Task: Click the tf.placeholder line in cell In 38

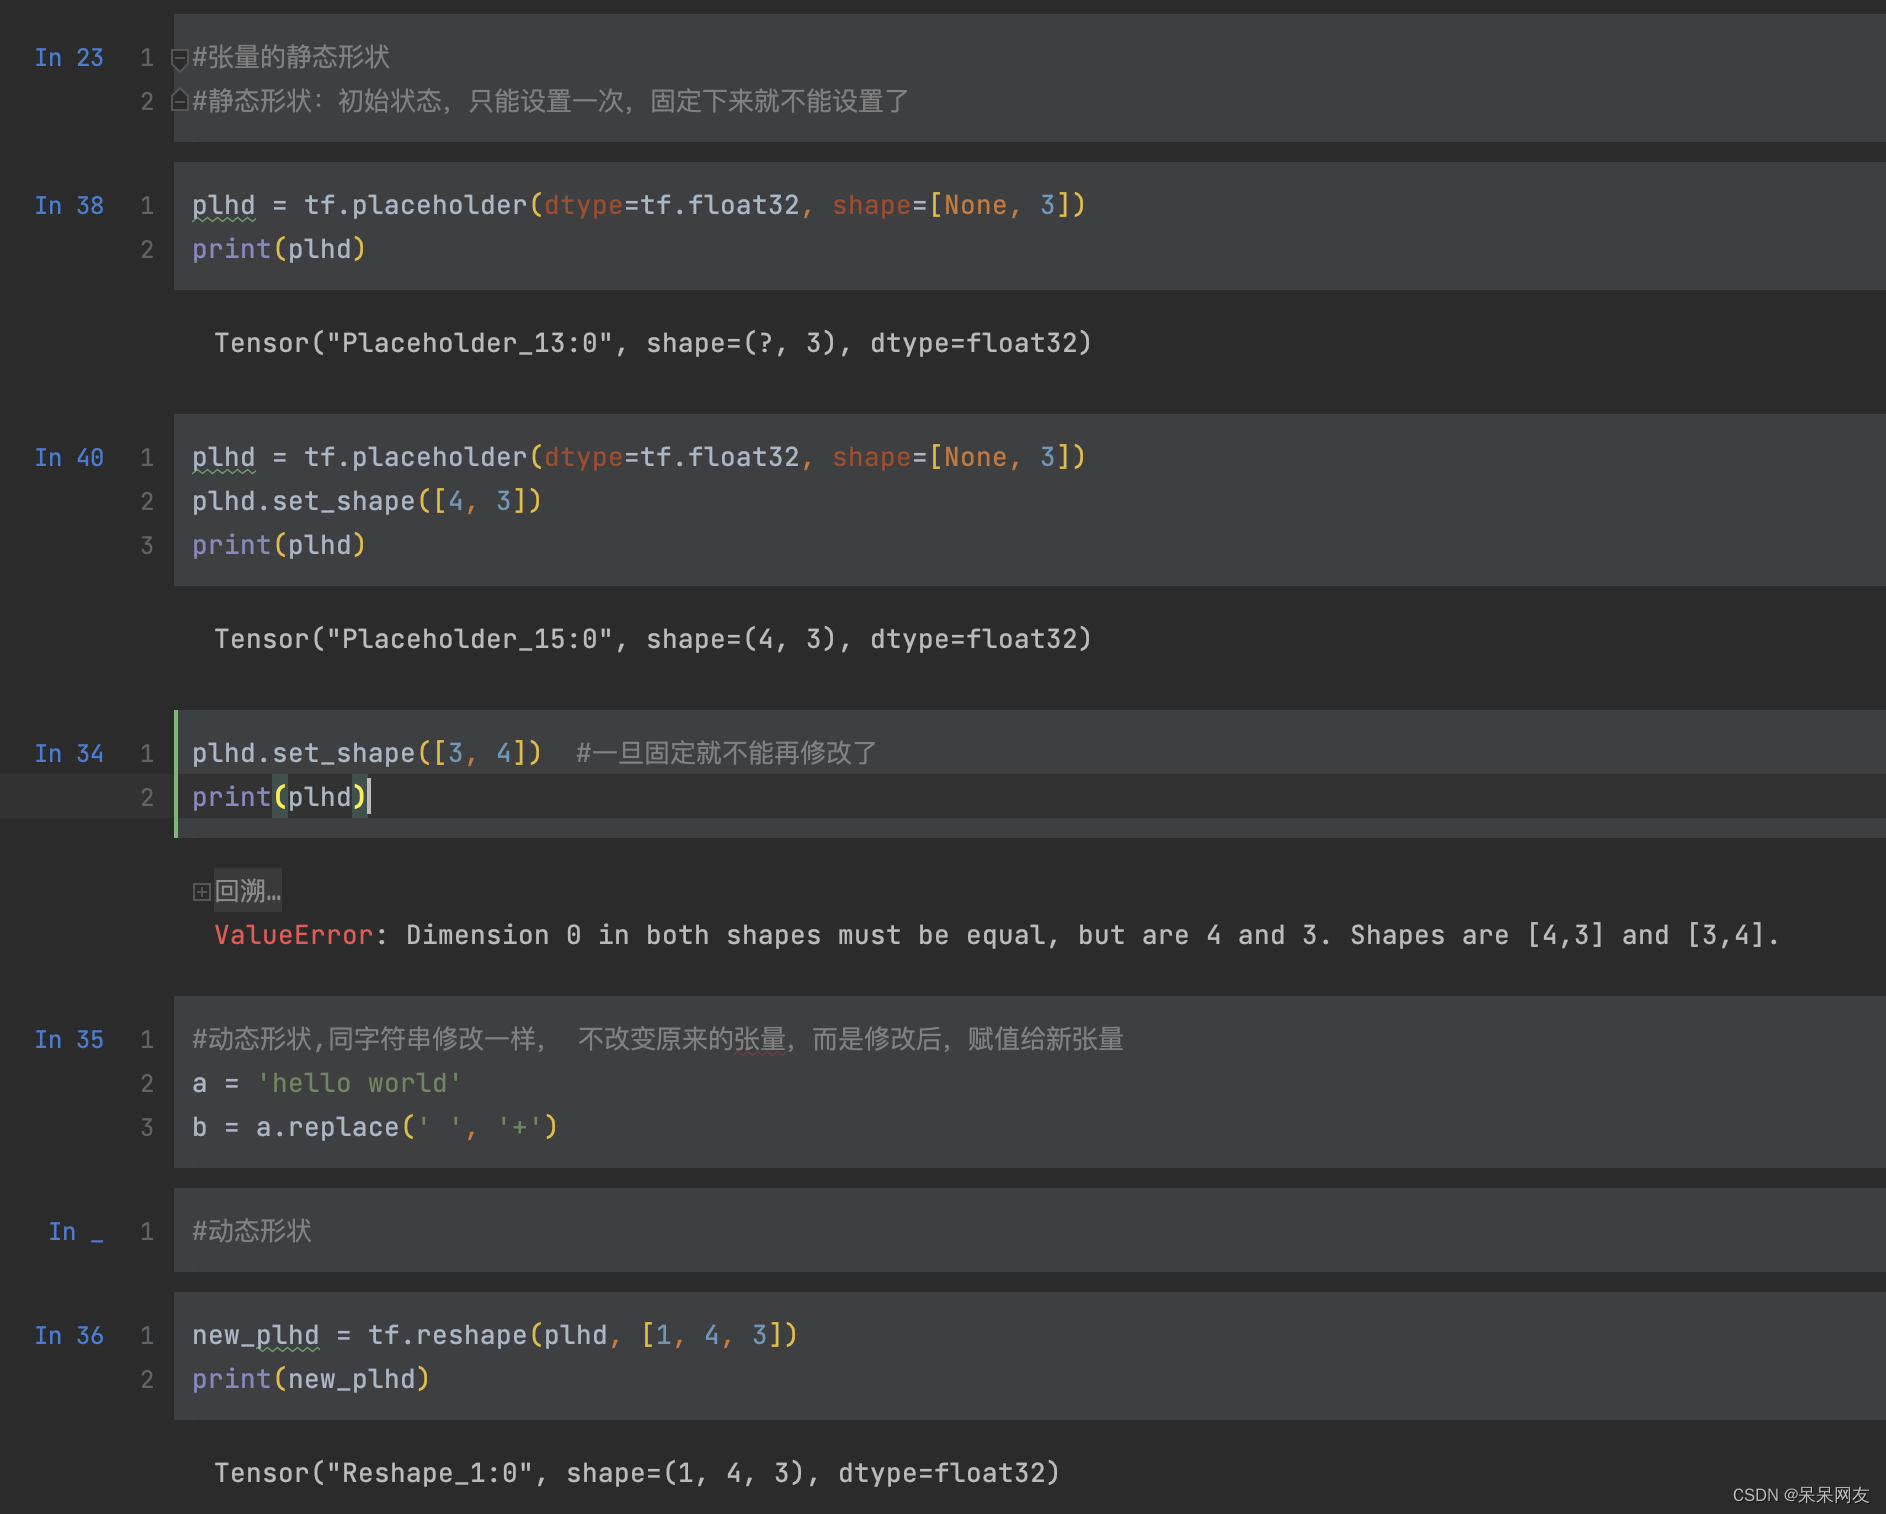Action: 639,205
